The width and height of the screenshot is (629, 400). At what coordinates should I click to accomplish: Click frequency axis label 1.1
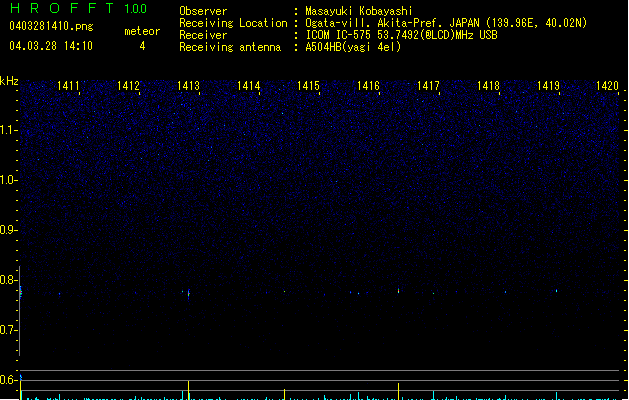[x=8, y=130]
